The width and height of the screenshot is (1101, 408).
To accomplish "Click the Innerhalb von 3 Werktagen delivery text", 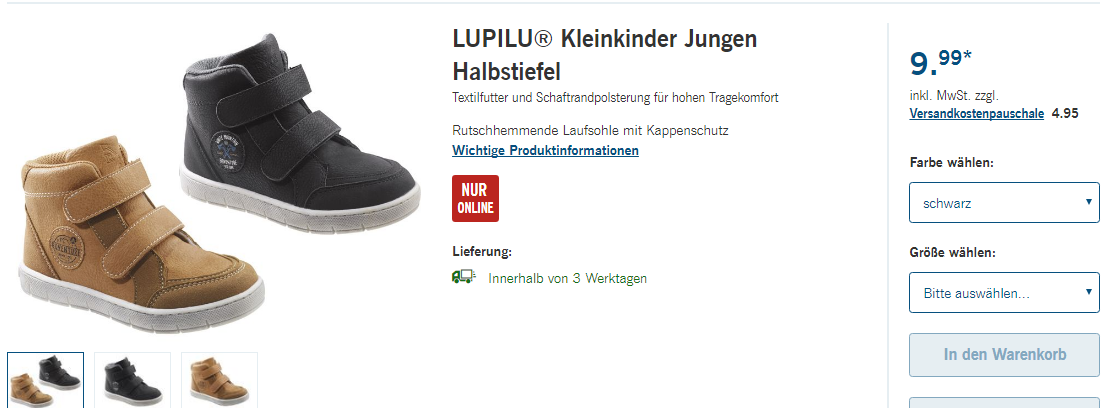I will [567, 278].
